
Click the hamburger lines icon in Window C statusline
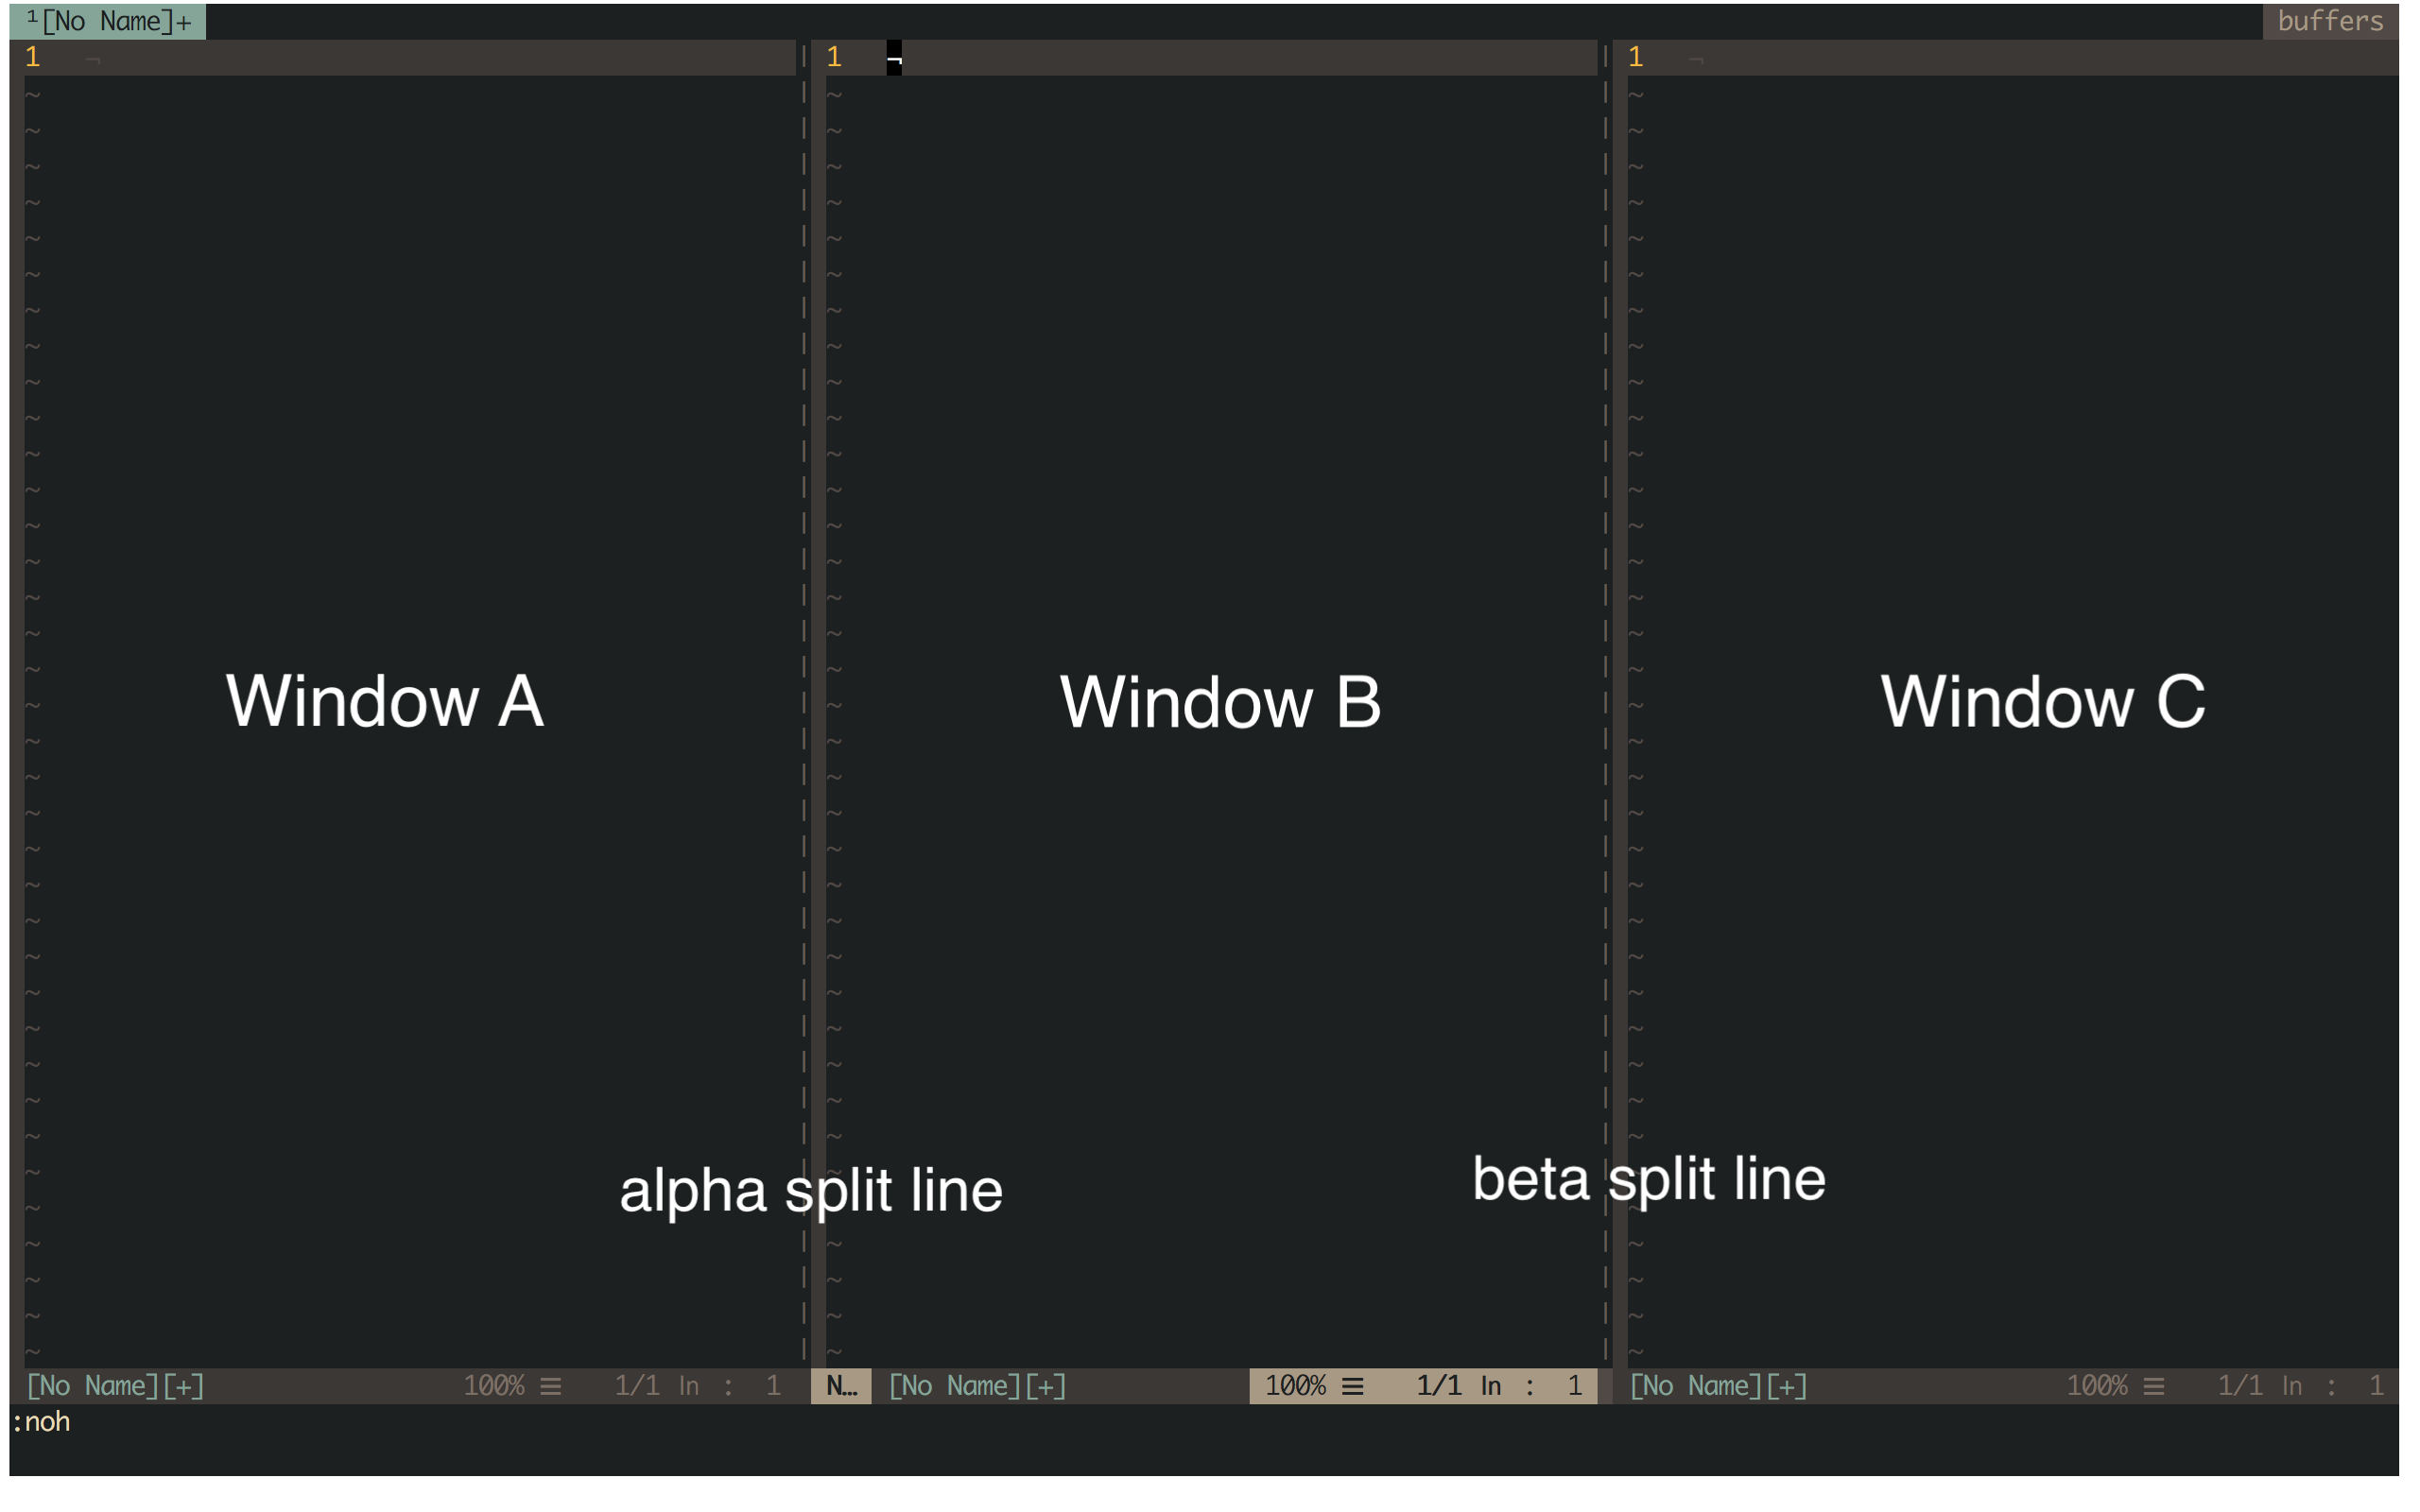2153,1386
